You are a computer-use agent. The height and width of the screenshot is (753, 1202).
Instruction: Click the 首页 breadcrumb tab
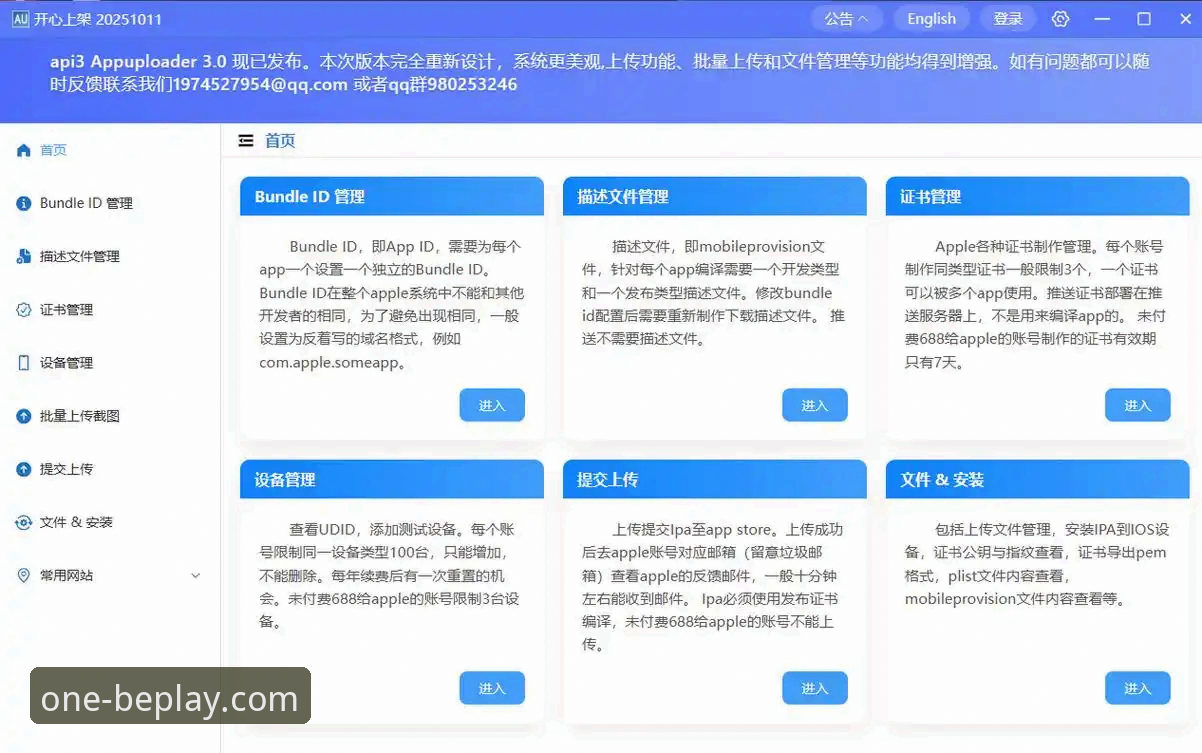tap(279, 141)
